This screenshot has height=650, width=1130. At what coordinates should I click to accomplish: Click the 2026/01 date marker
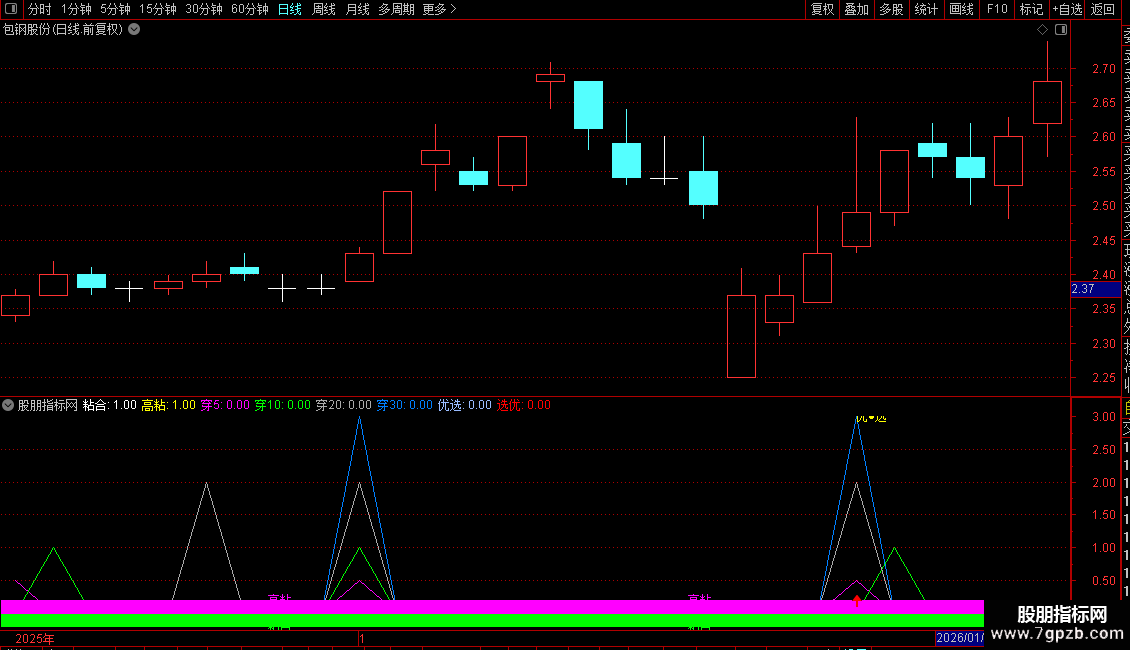(x=959, y=638)
